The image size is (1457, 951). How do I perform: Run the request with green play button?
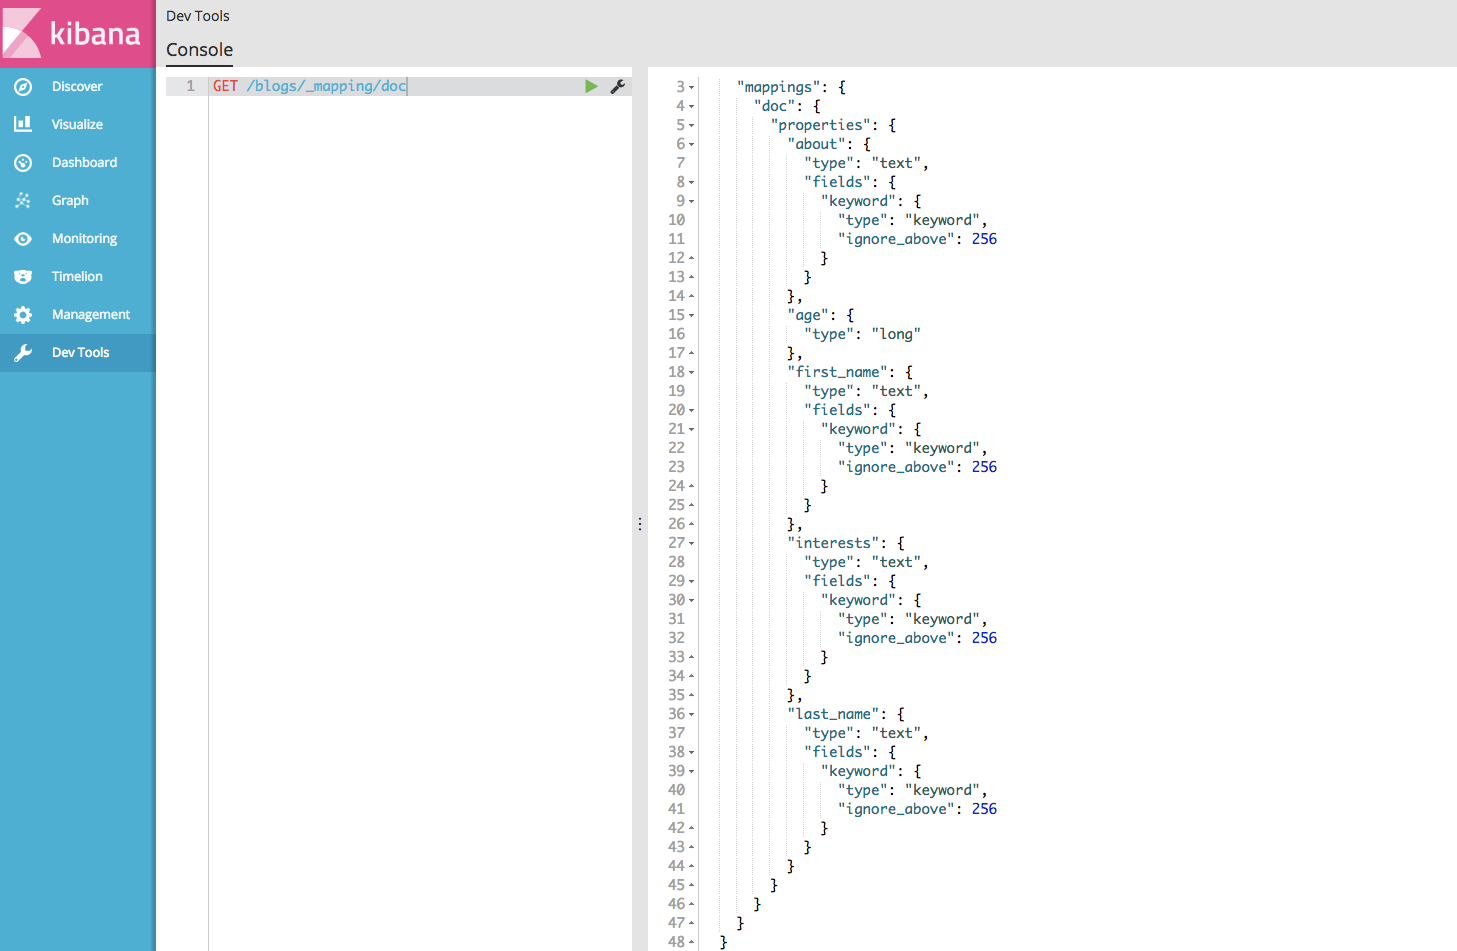coord(591,87)
